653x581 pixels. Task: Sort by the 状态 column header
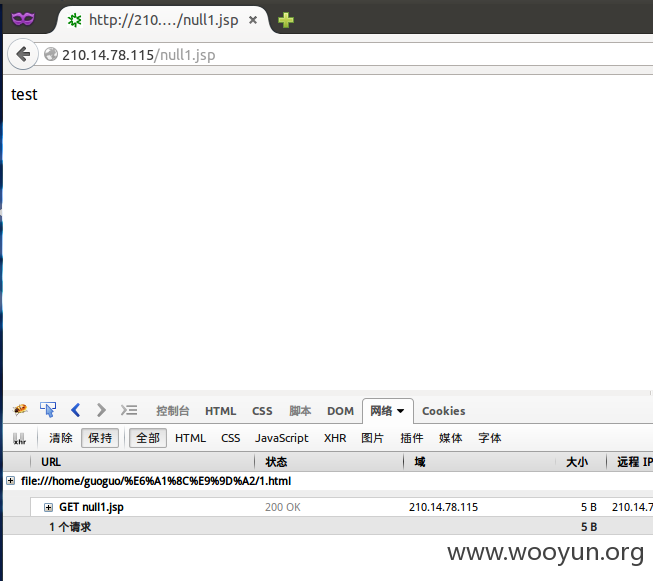(329, 462)
